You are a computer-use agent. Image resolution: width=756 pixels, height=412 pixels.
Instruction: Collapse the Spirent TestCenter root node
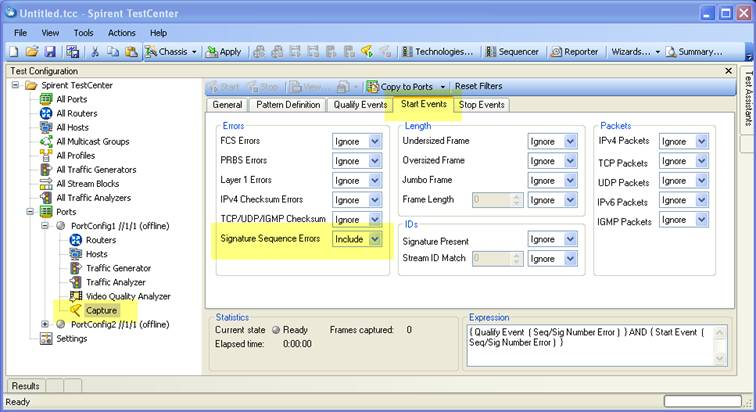click(15, 85)
